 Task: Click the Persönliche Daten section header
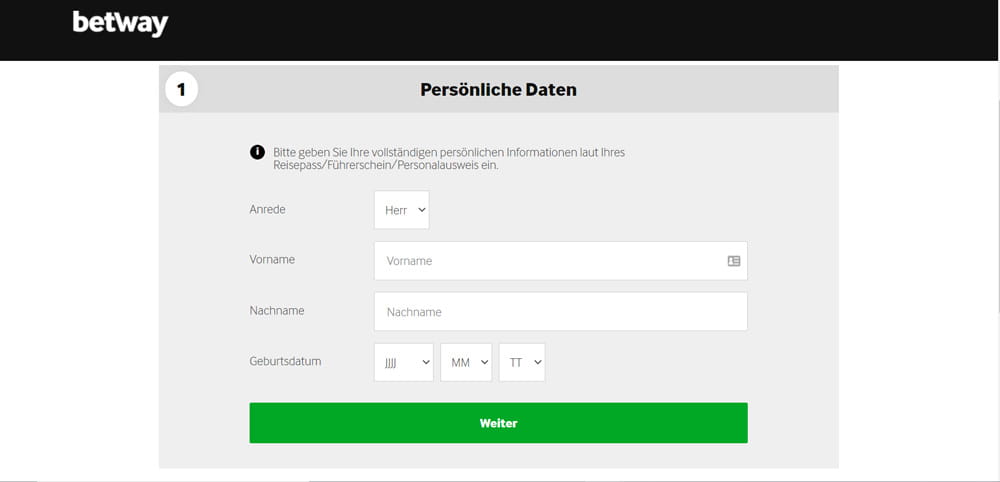498,90
